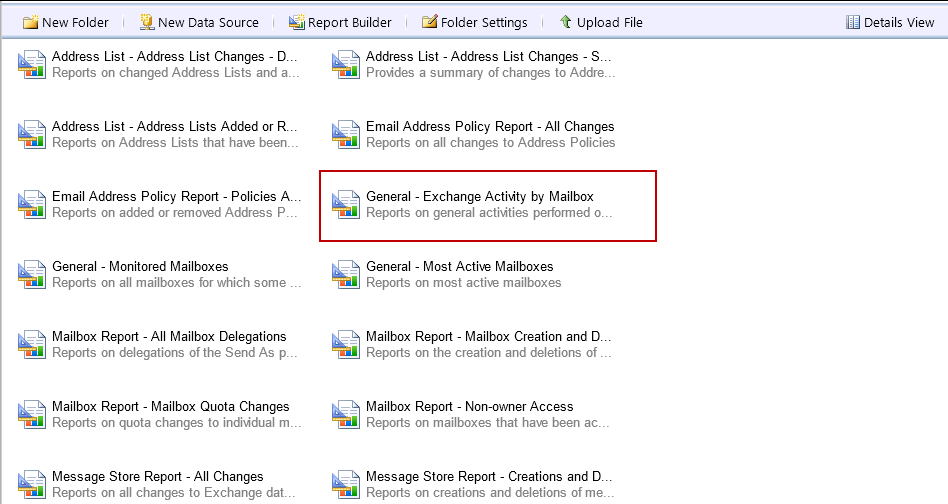Launch Report Builder
This screenshot has width=948, height=504.
click(x=349, y=22)
